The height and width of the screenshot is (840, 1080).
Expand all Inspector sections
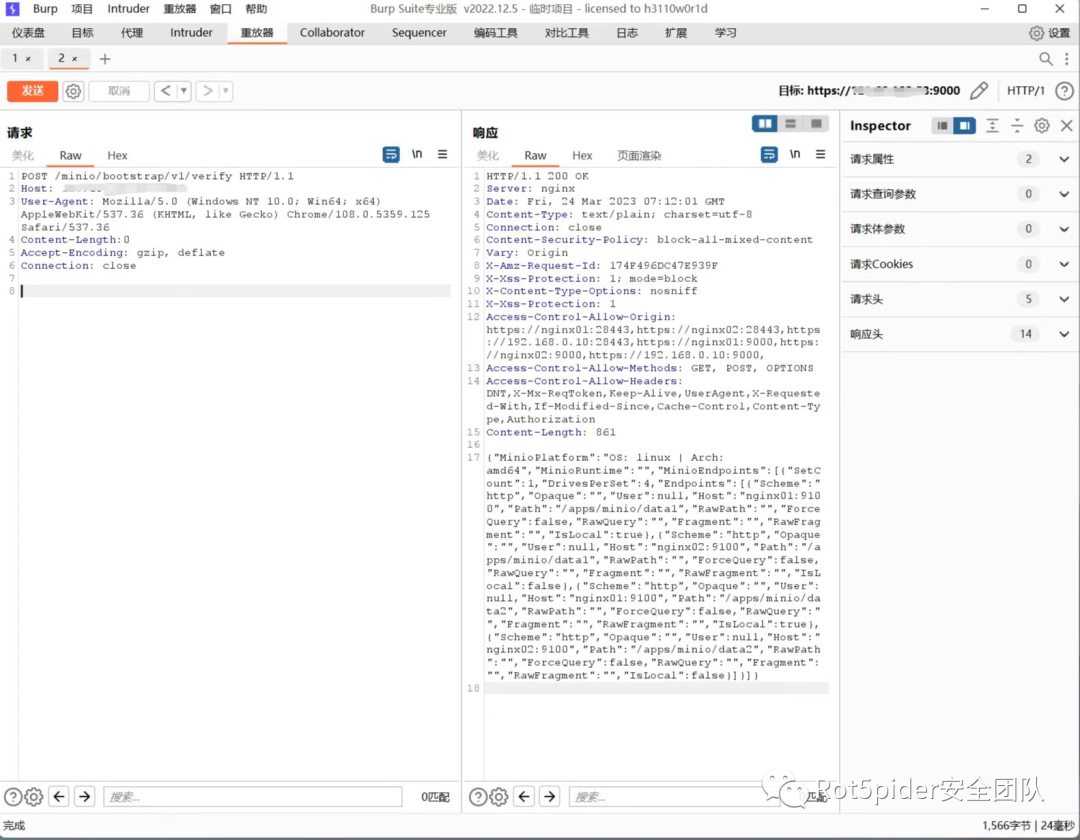tap(992, 125)
